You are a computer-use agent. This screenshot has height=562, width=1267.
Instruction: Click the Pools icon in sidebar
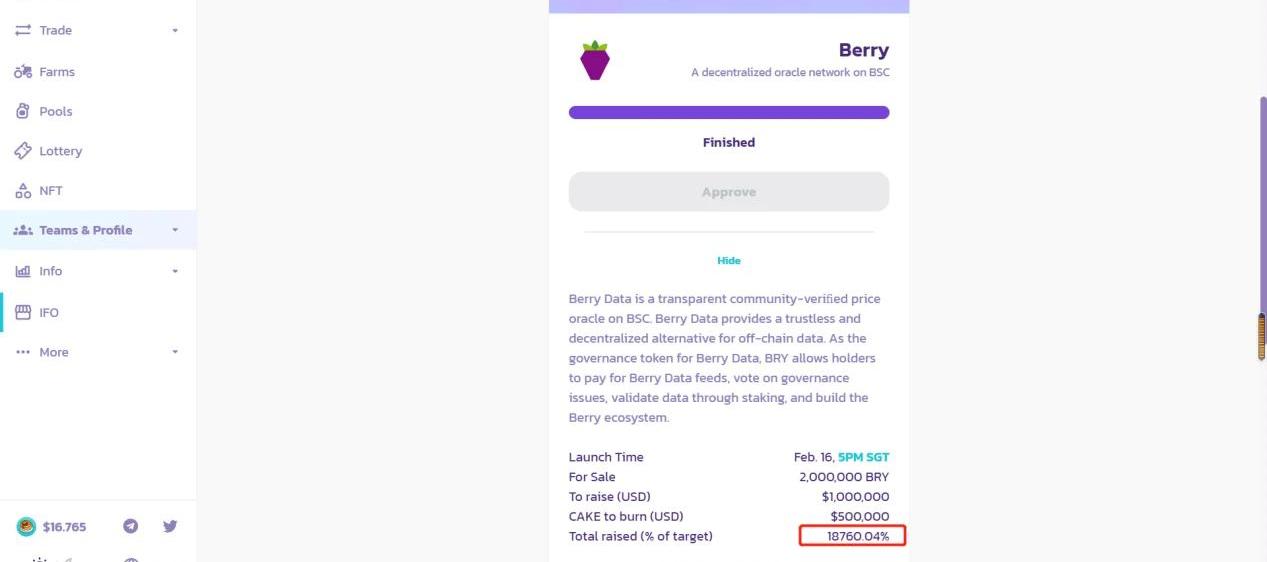(23, 111)
